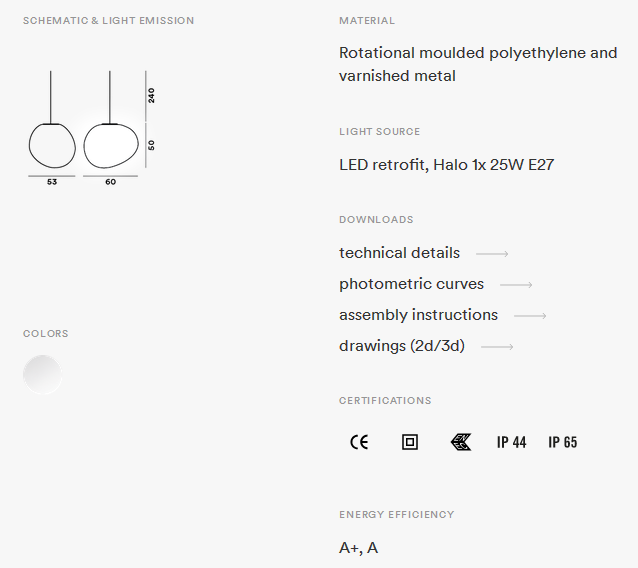Click the arrow beside drawings (2d/3d)
The image size is (638, 568).
click(497, 347)
